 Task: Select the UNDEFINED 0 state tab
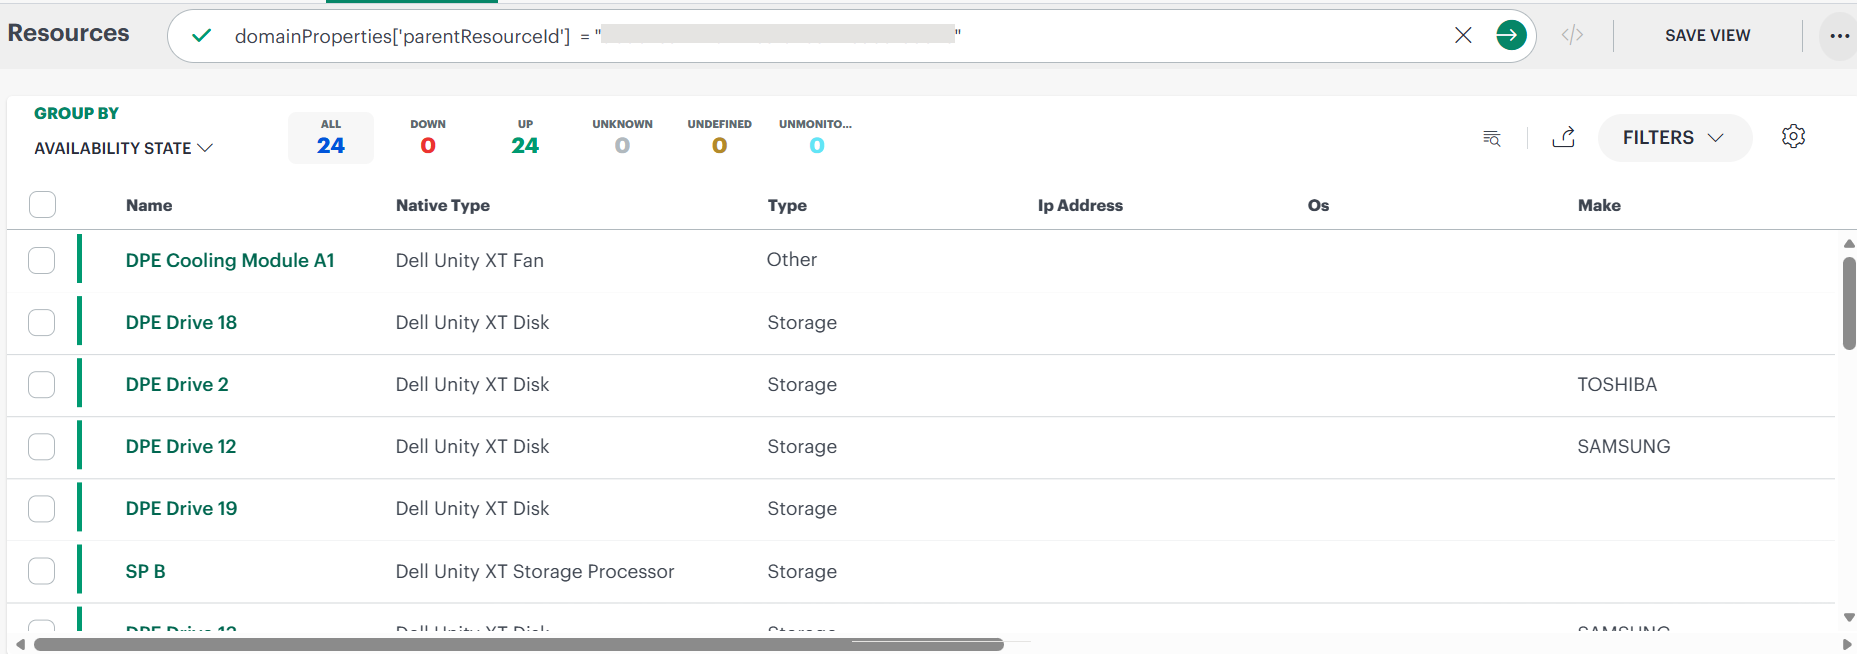[x=719, y=138]
